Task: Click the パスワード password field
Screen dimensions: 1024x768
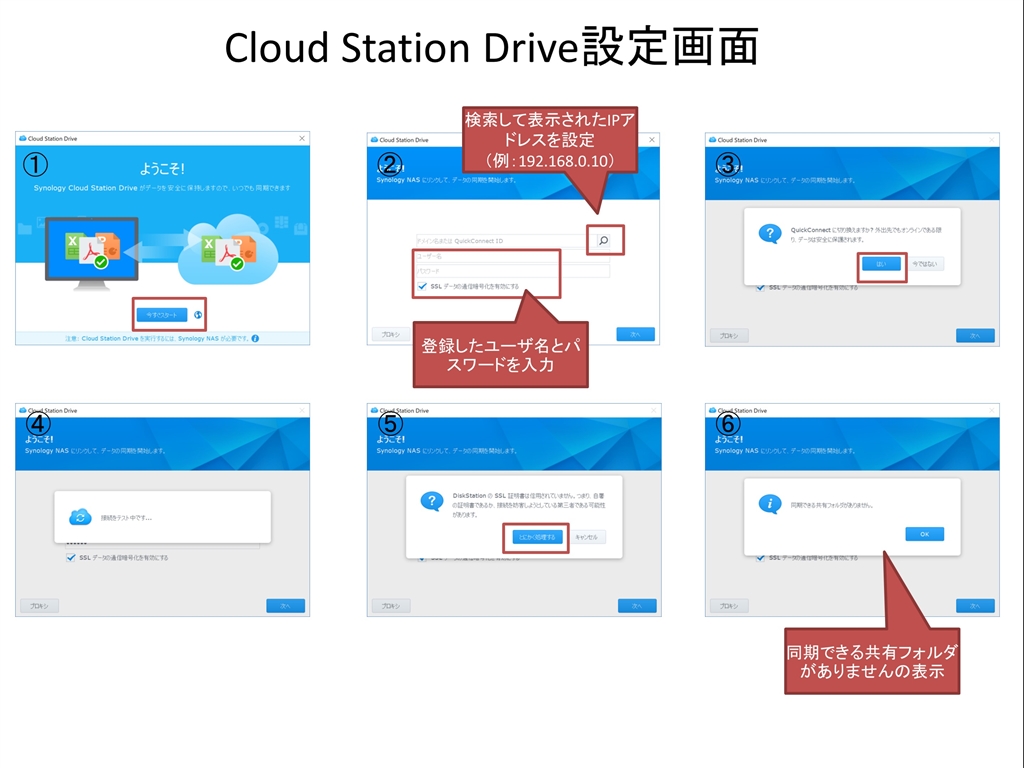Action: 513,270
